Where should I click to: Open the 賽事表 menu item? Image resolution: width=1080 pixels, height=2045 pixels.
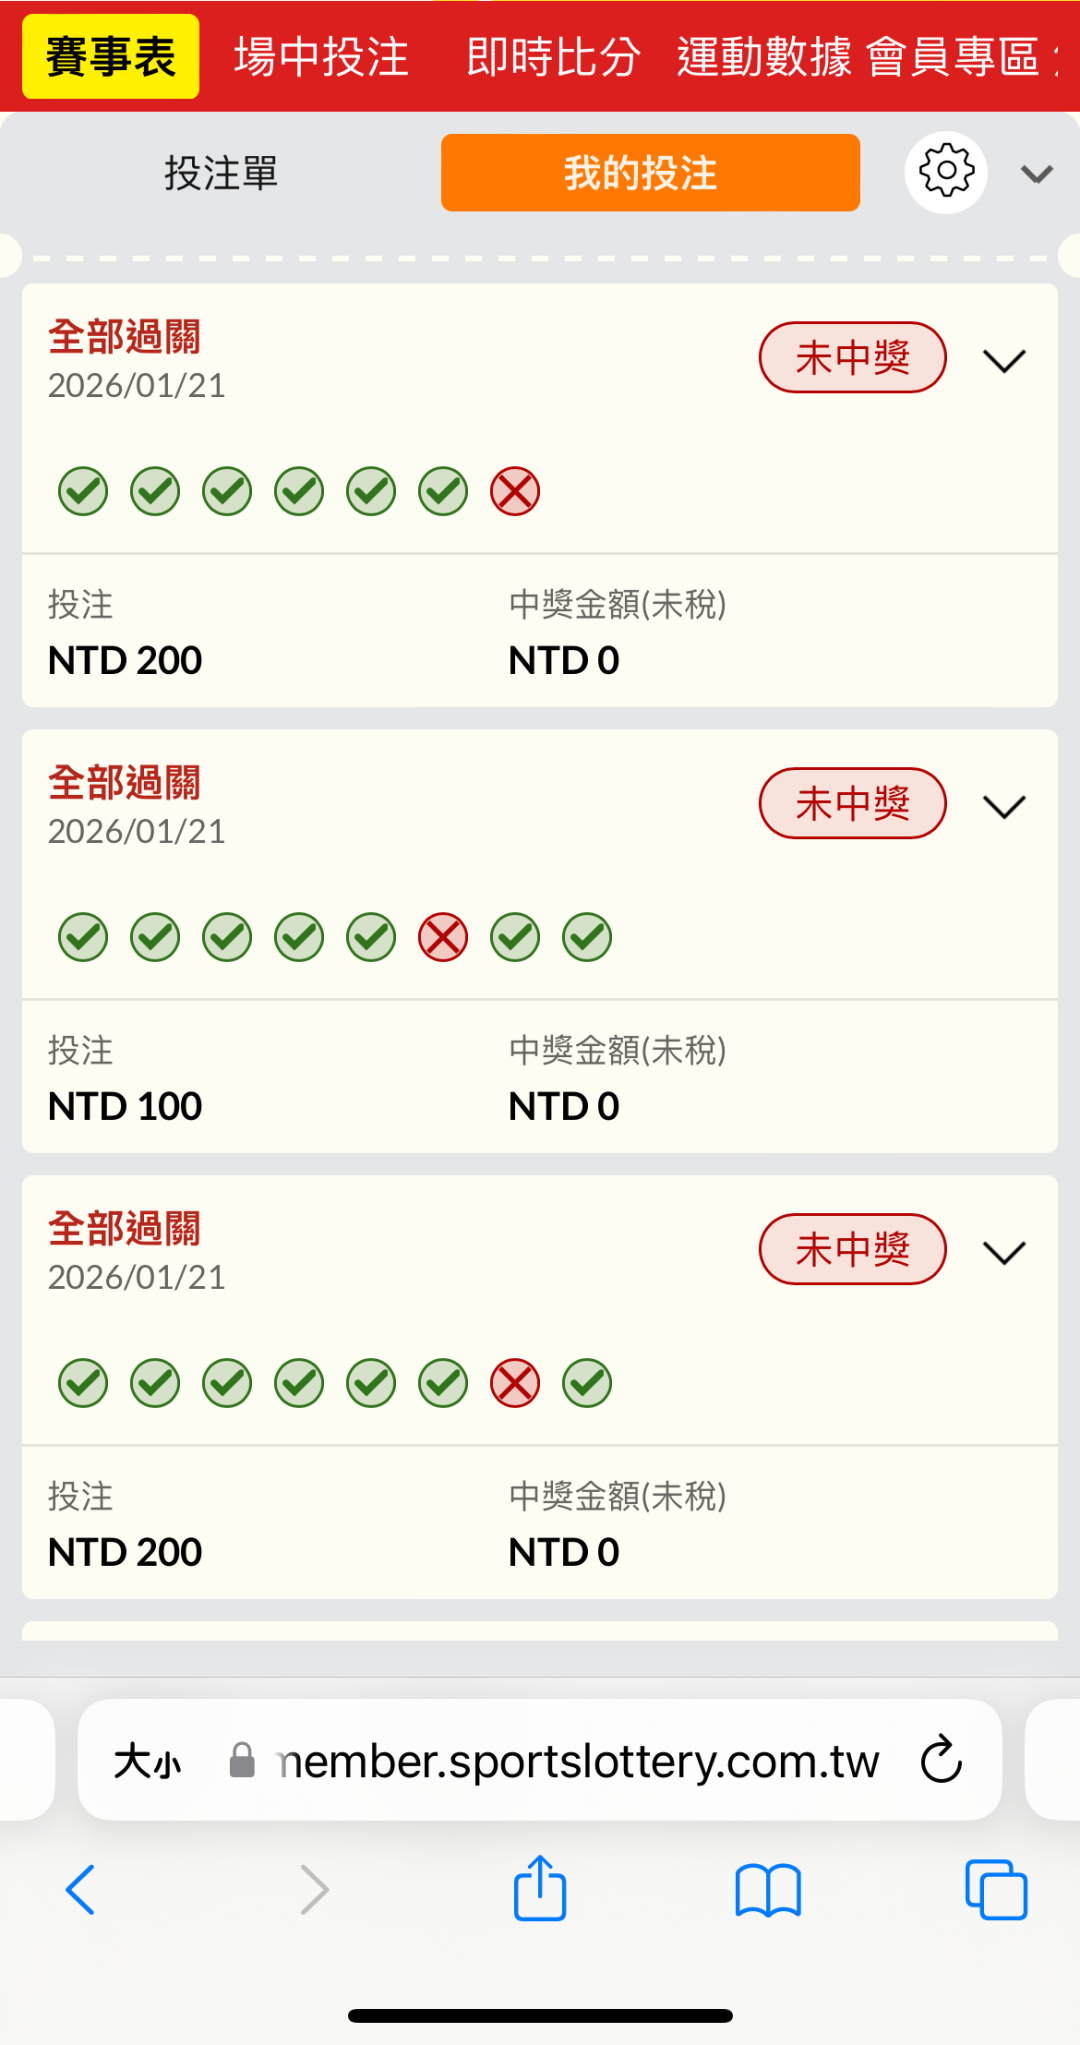(x=111, y=57)
